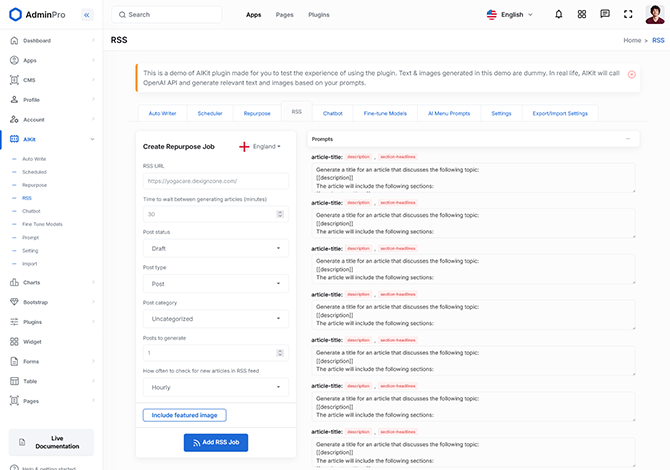The height and width of the screenshot is (470, 670).
Task: Collapse sidebar with double-chevron icon
Action: [x=86, y=15]
